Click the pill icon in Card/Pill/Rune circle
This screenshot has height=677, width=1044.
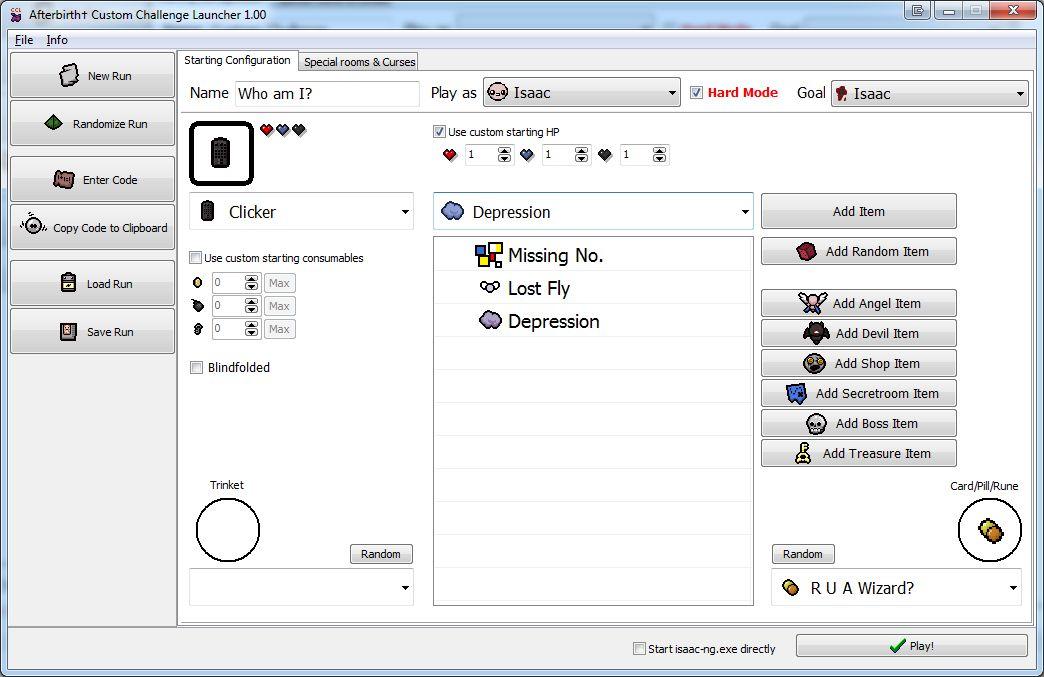[x=990, y=531]
